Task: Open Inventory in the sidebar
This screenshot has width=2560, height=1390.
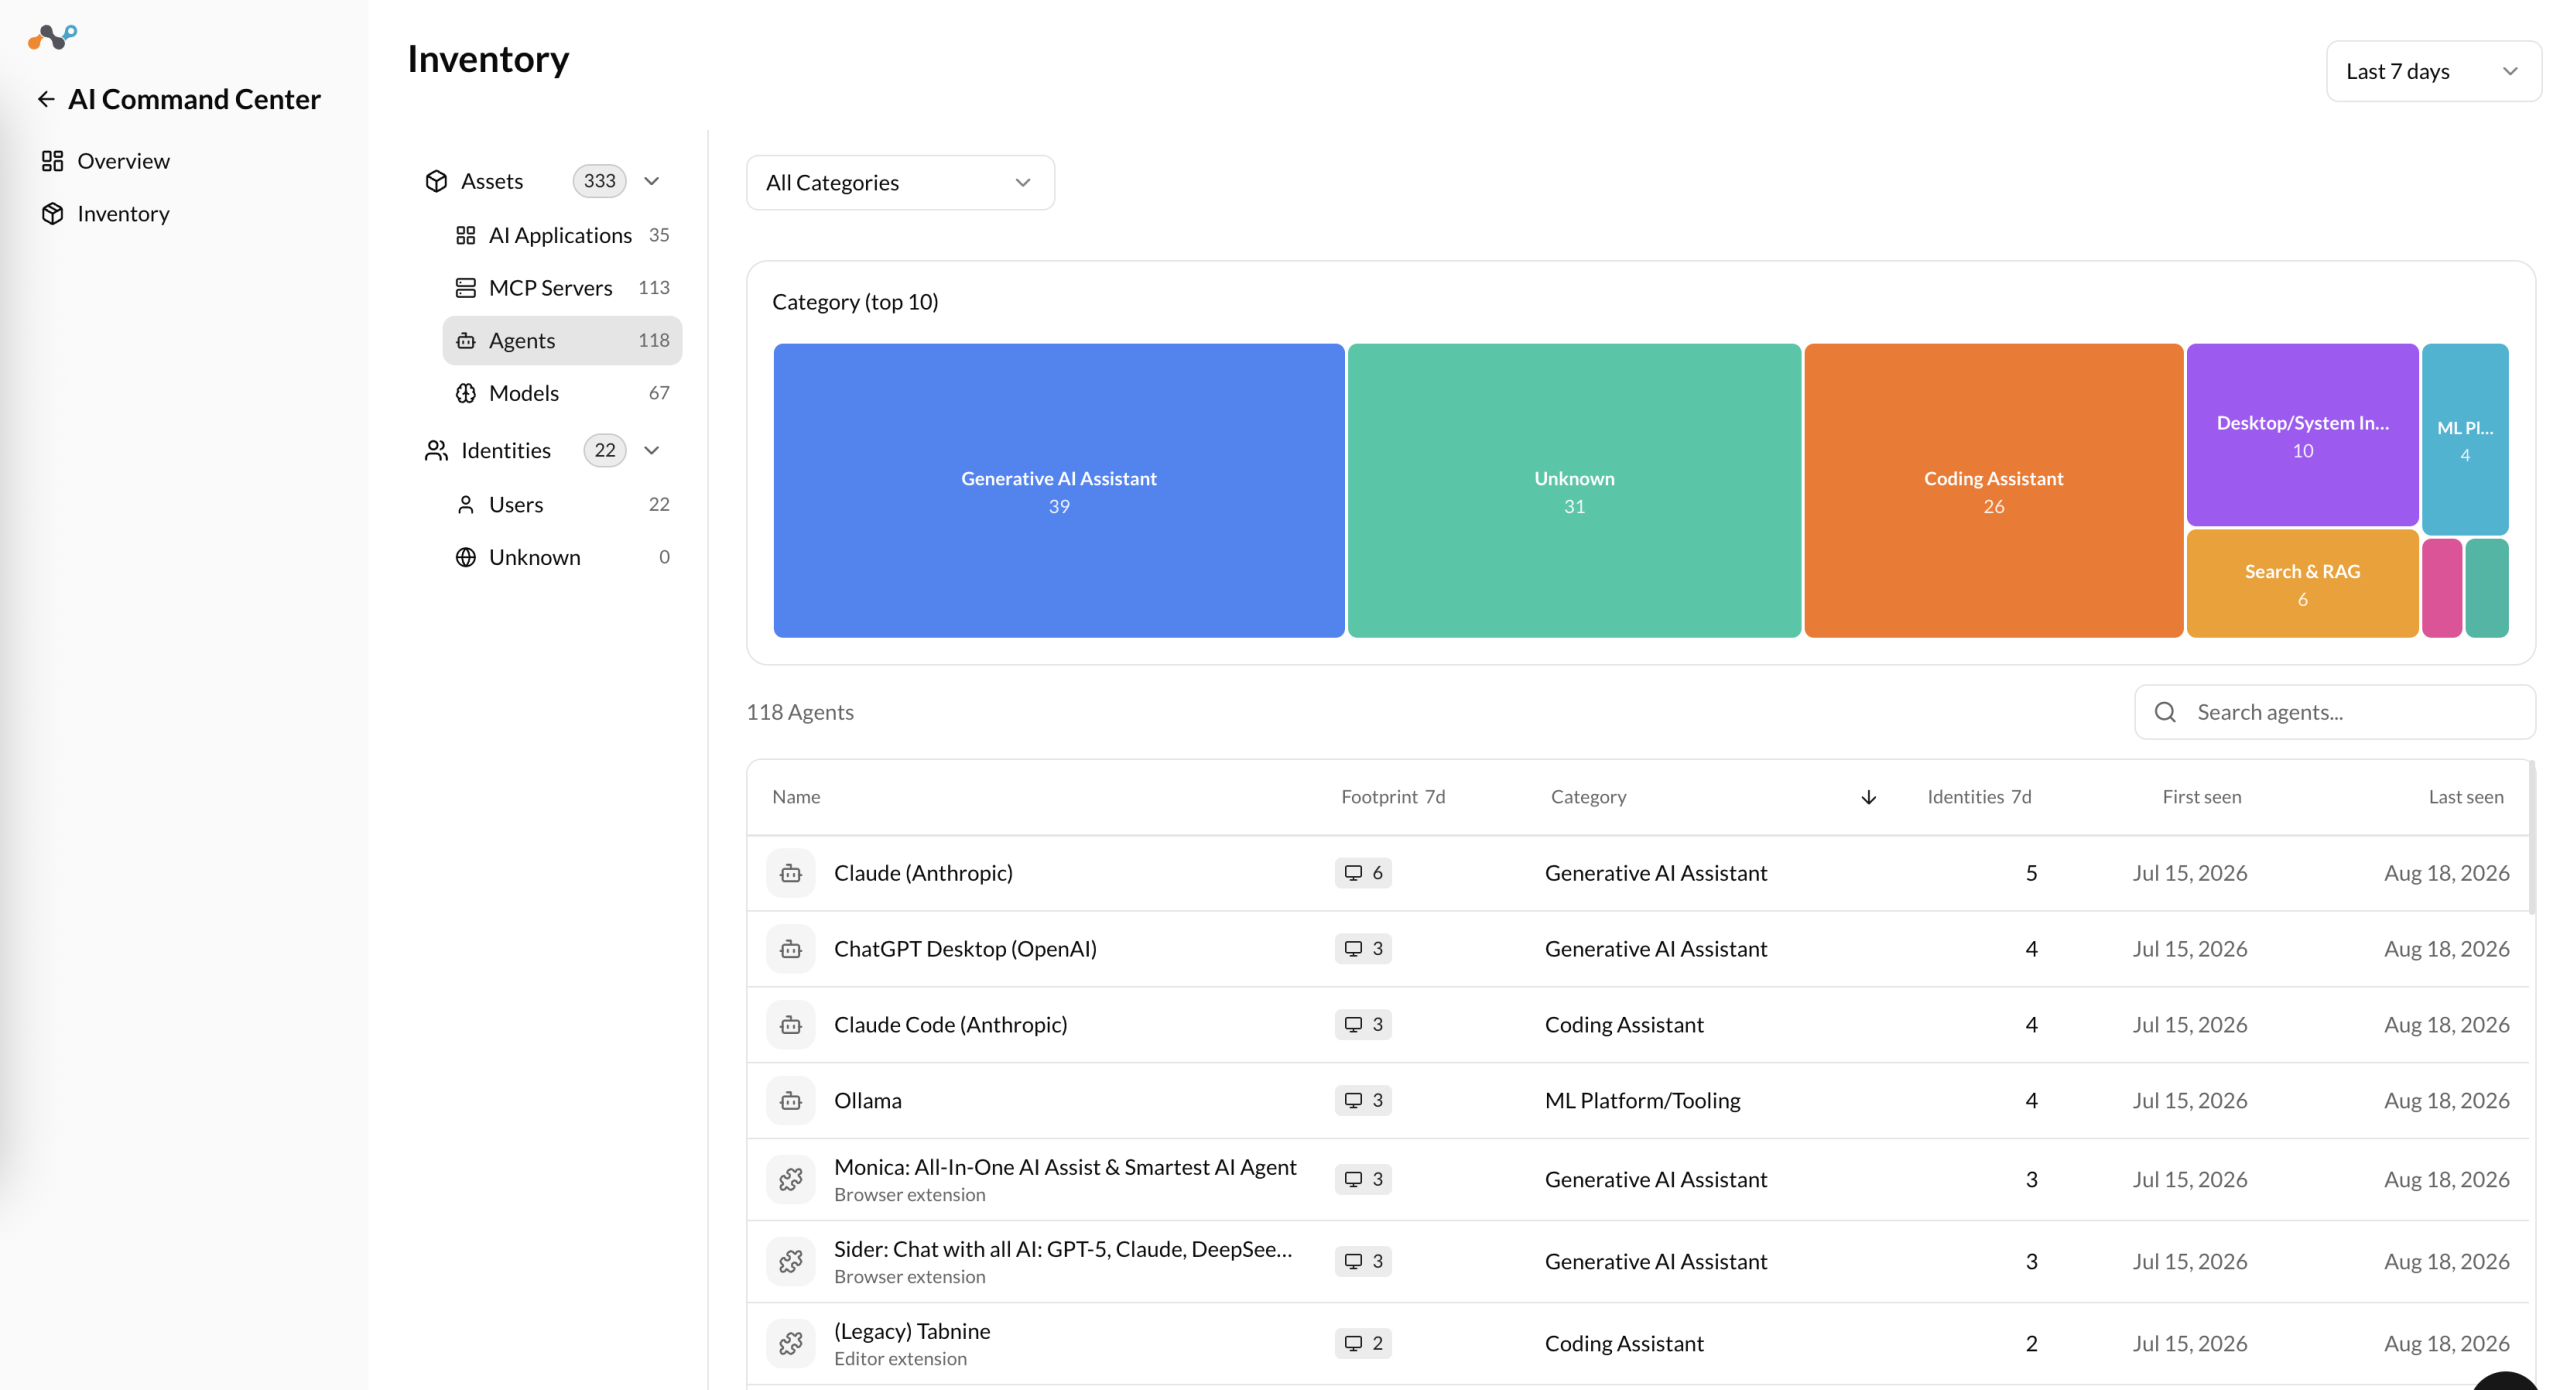Action: [x=123, y=214]
